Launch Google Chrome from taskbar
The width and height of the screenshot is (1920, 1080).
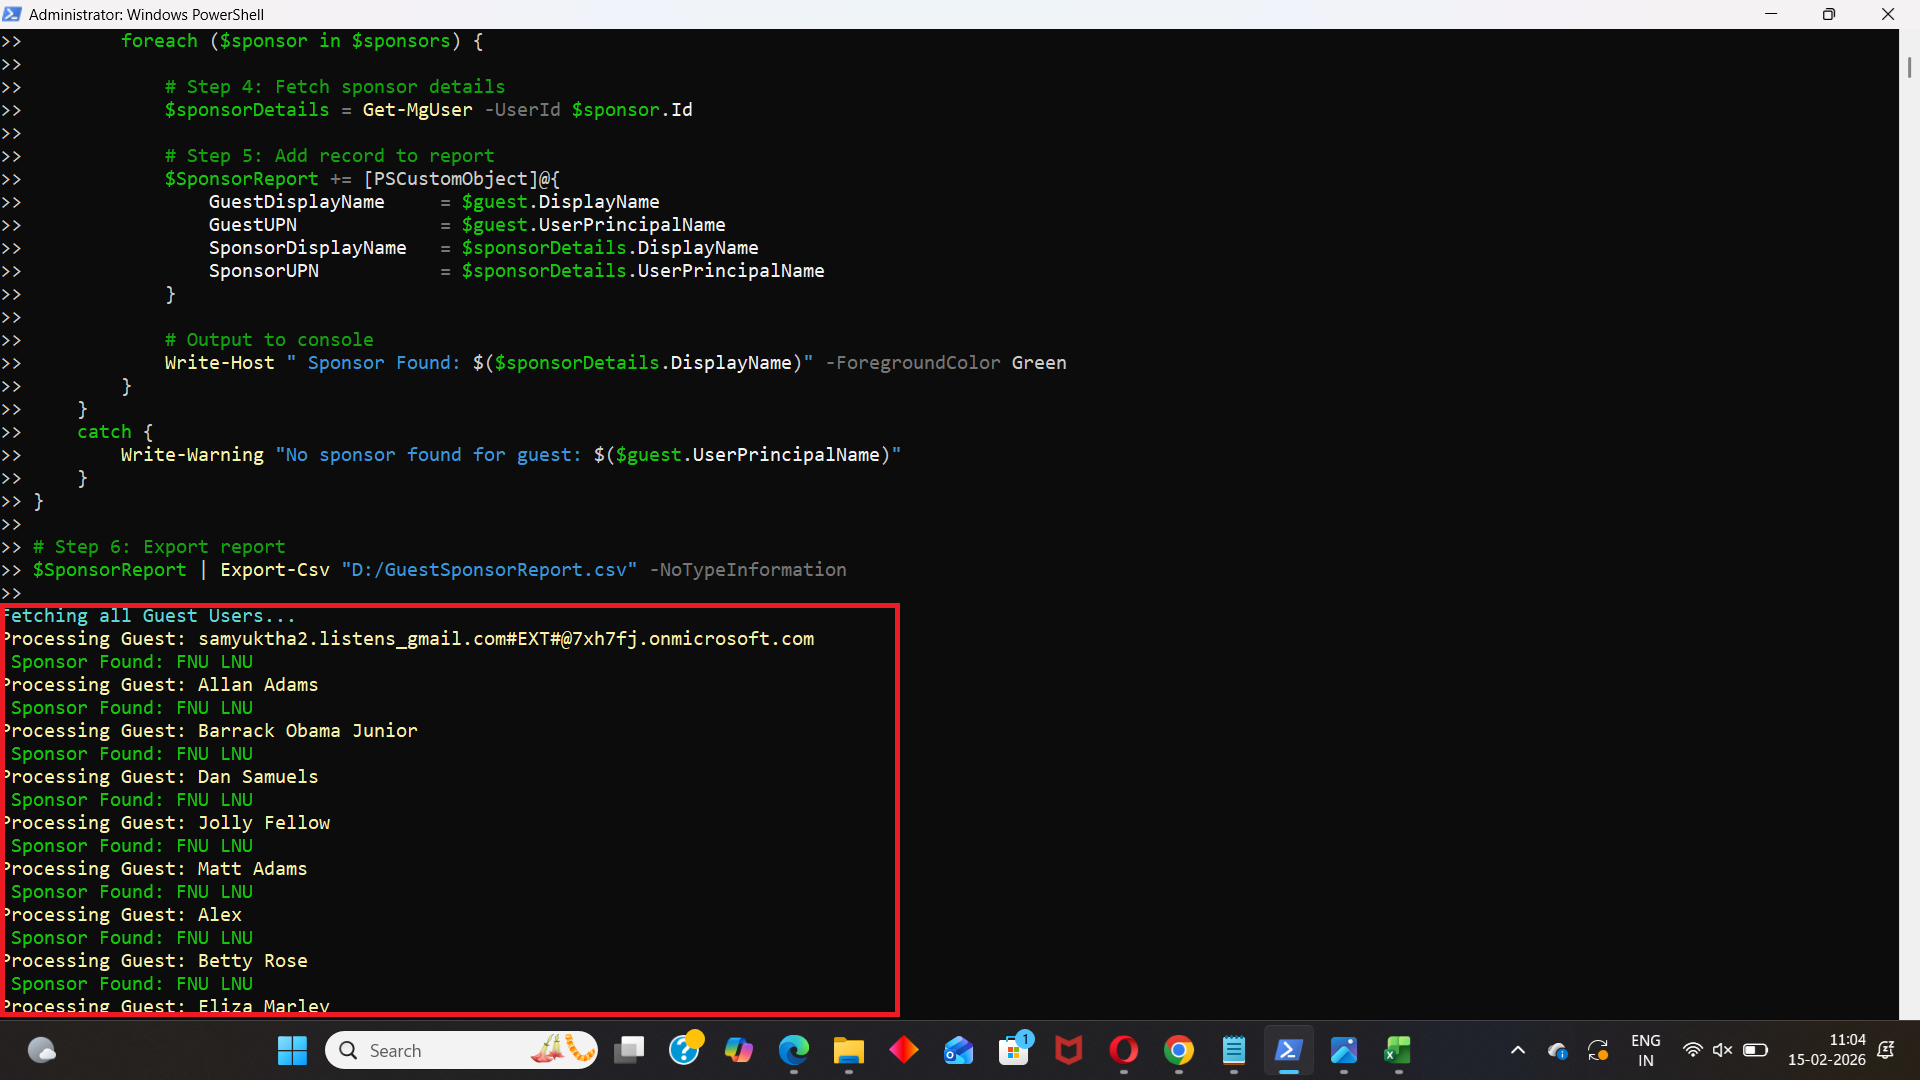click(1179, 1050)
